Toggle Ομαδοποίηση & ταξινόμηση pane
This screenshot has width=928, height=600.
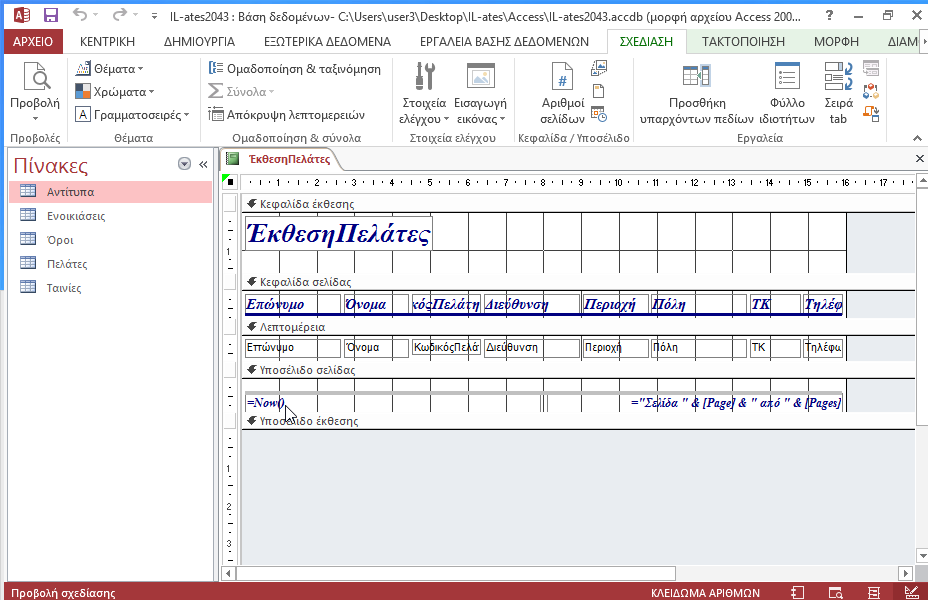(295, 69)
